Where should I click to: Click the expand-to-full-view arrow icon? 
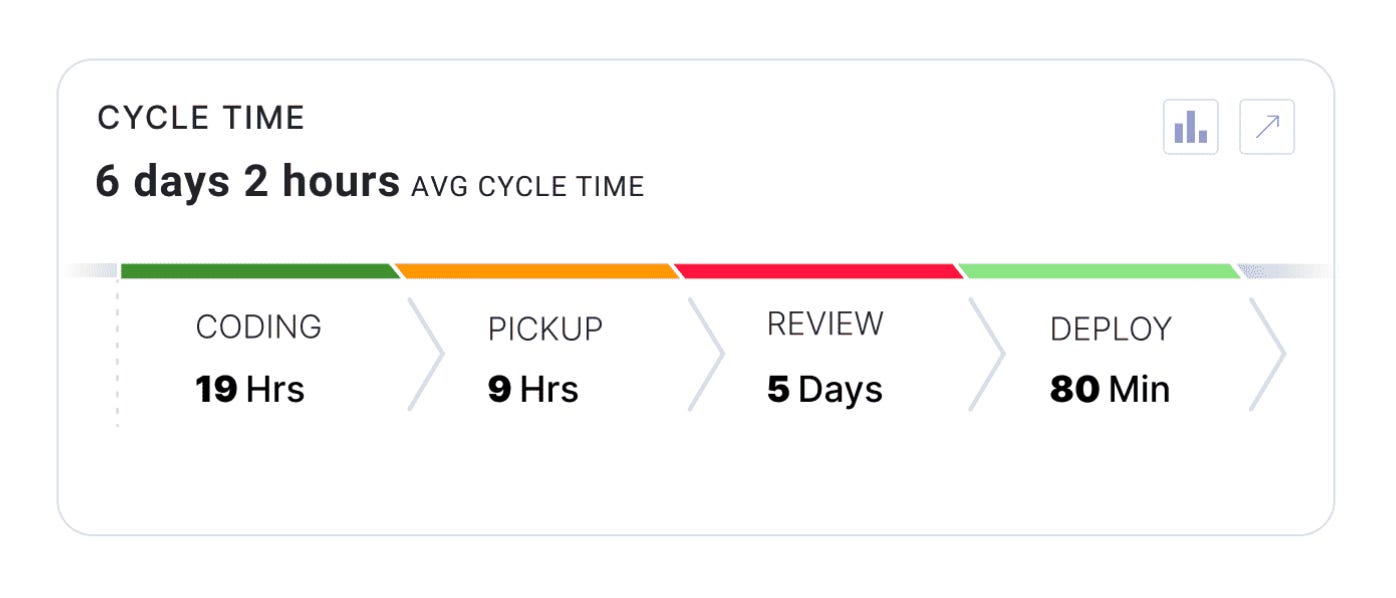tap(1266, 126)
